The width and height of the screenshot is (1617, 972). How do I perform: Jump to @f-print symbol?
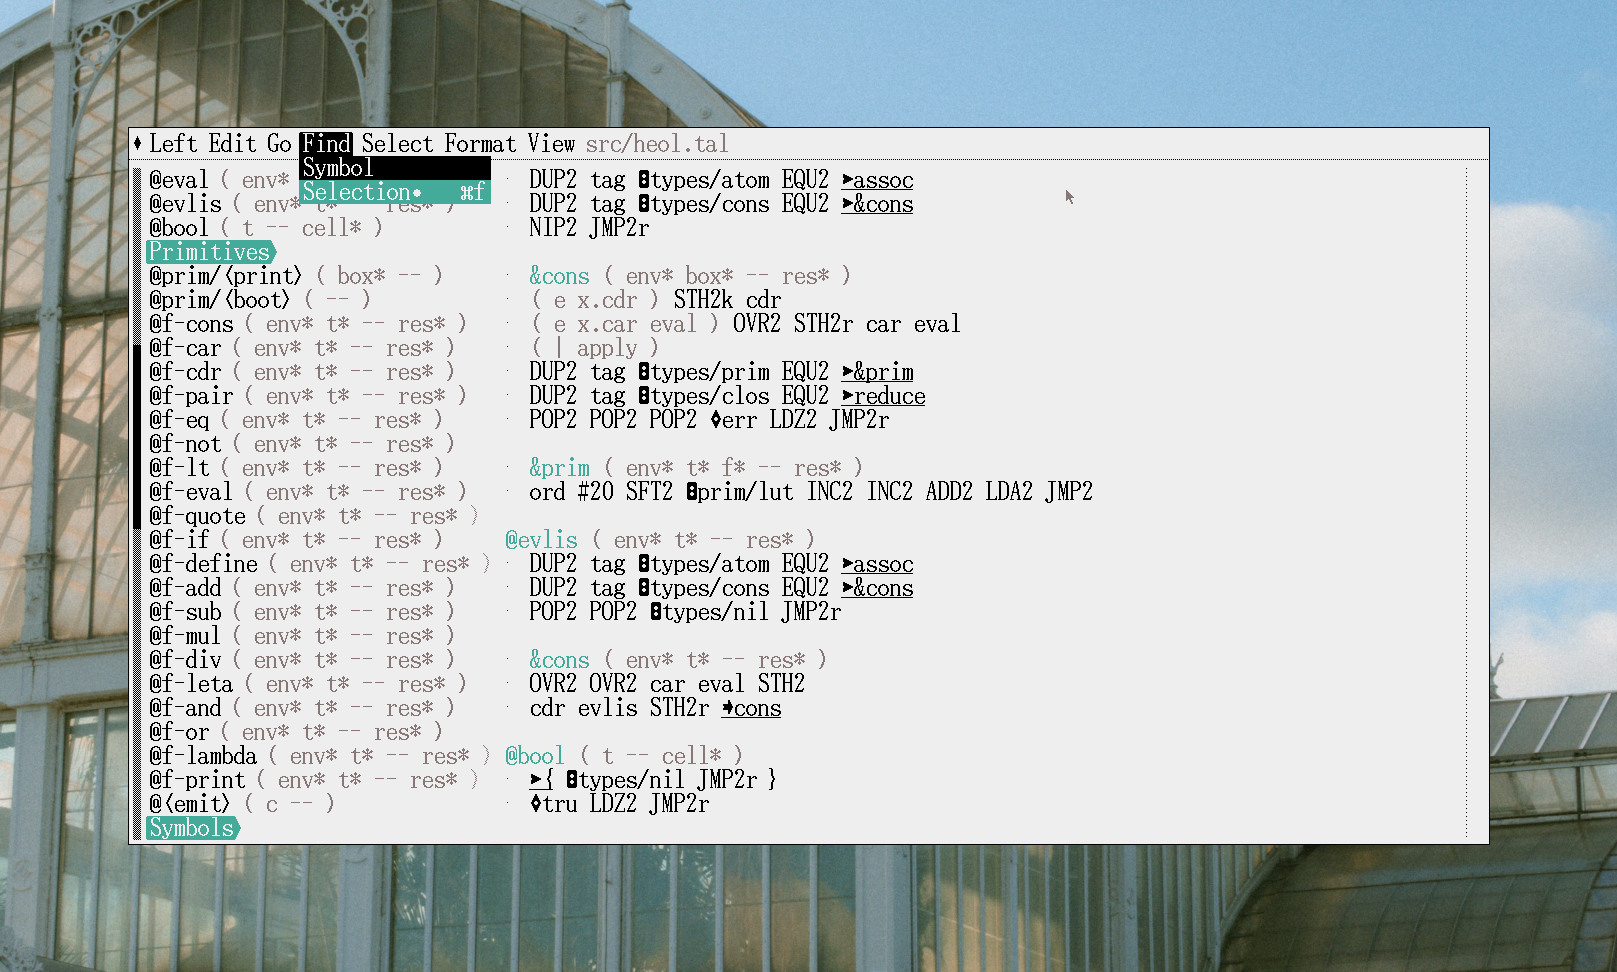pos(197,780)
